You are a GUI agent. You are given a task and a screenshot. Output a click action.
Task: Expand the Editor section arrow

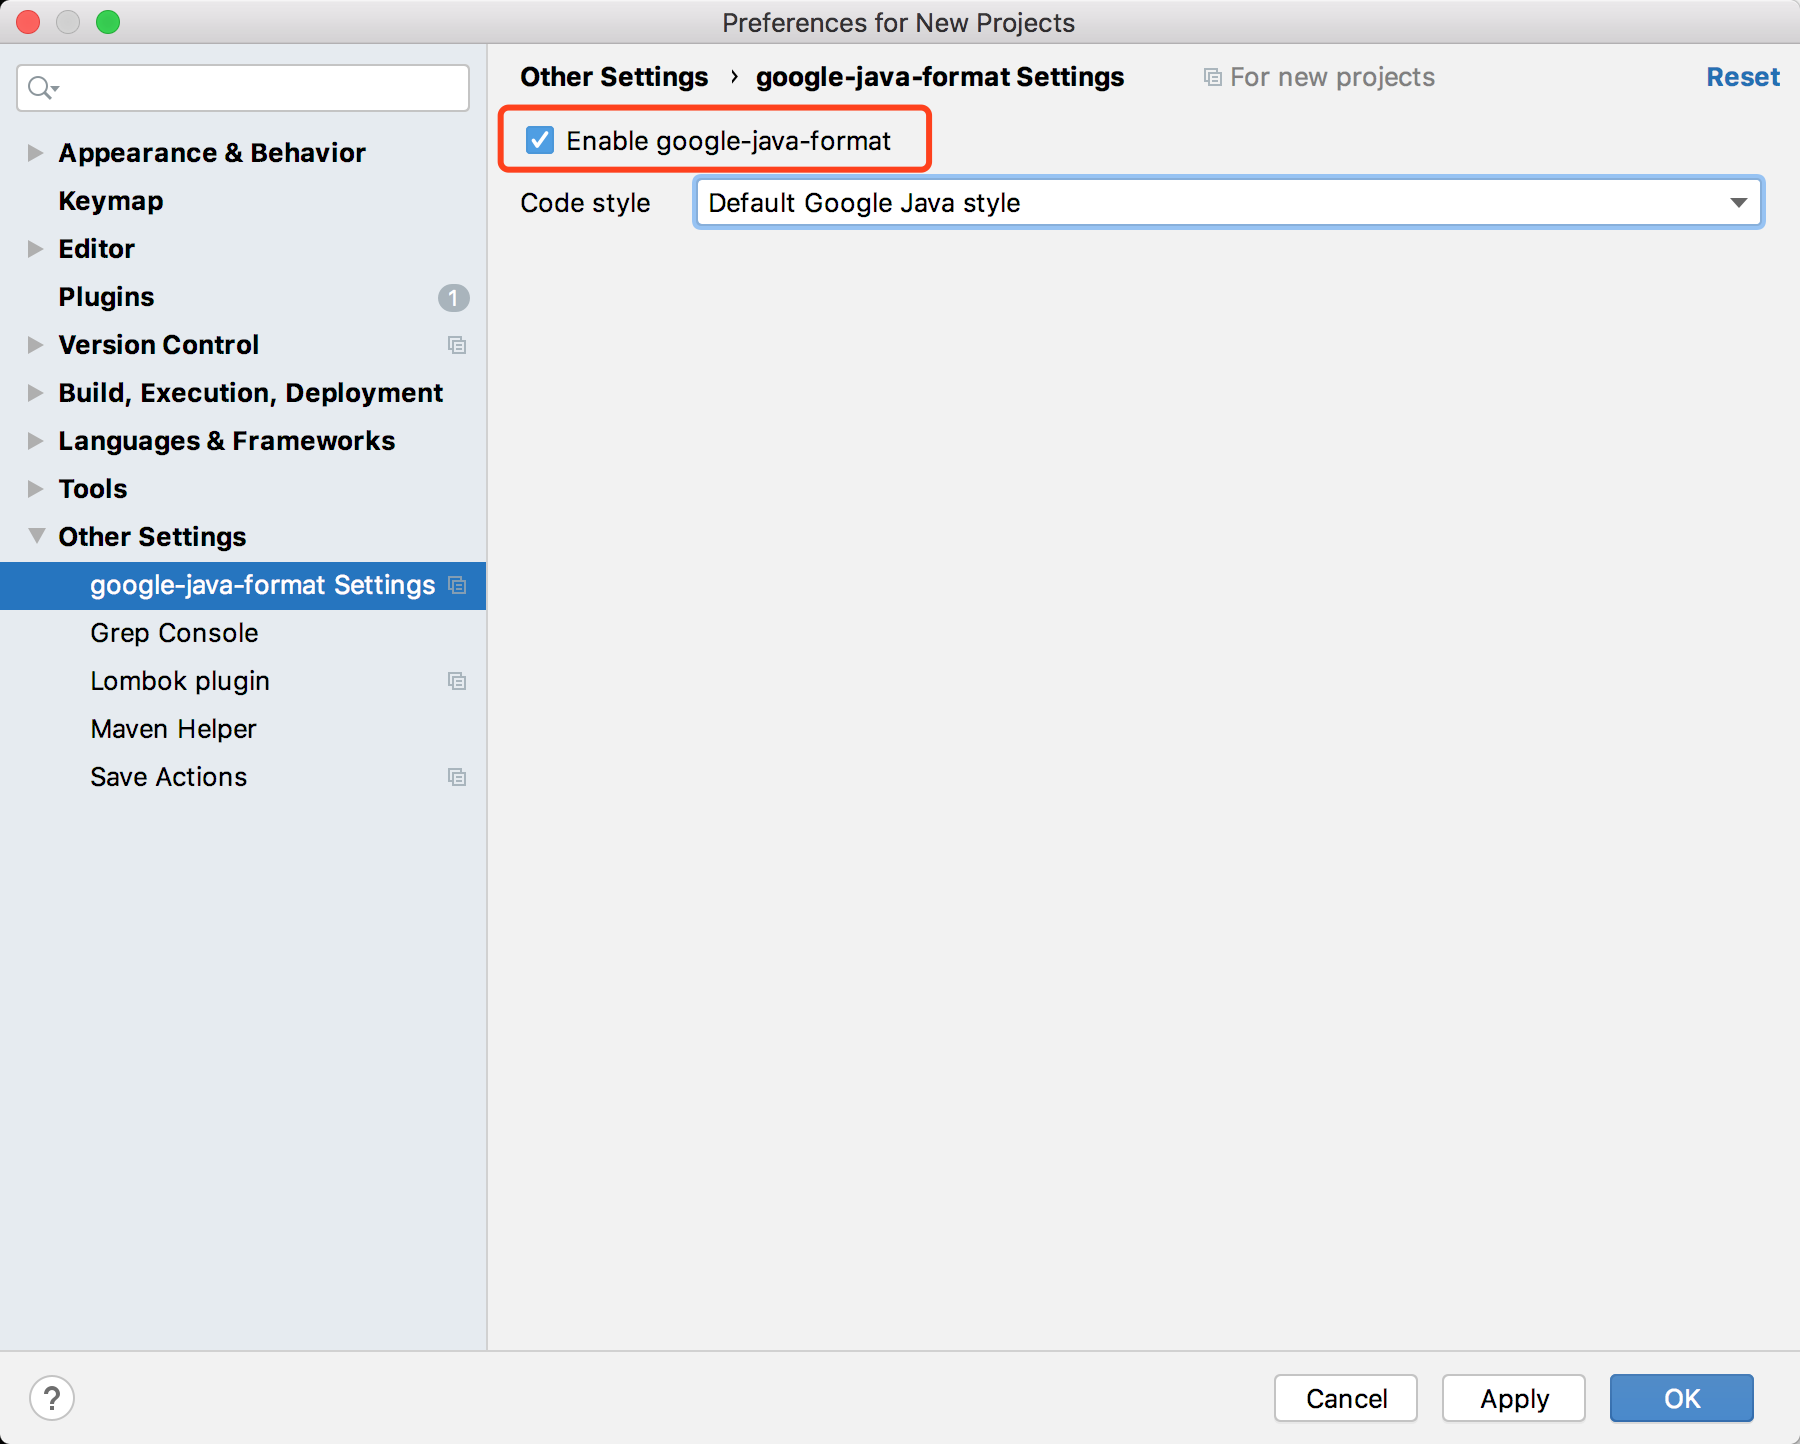tap(36, 249)
